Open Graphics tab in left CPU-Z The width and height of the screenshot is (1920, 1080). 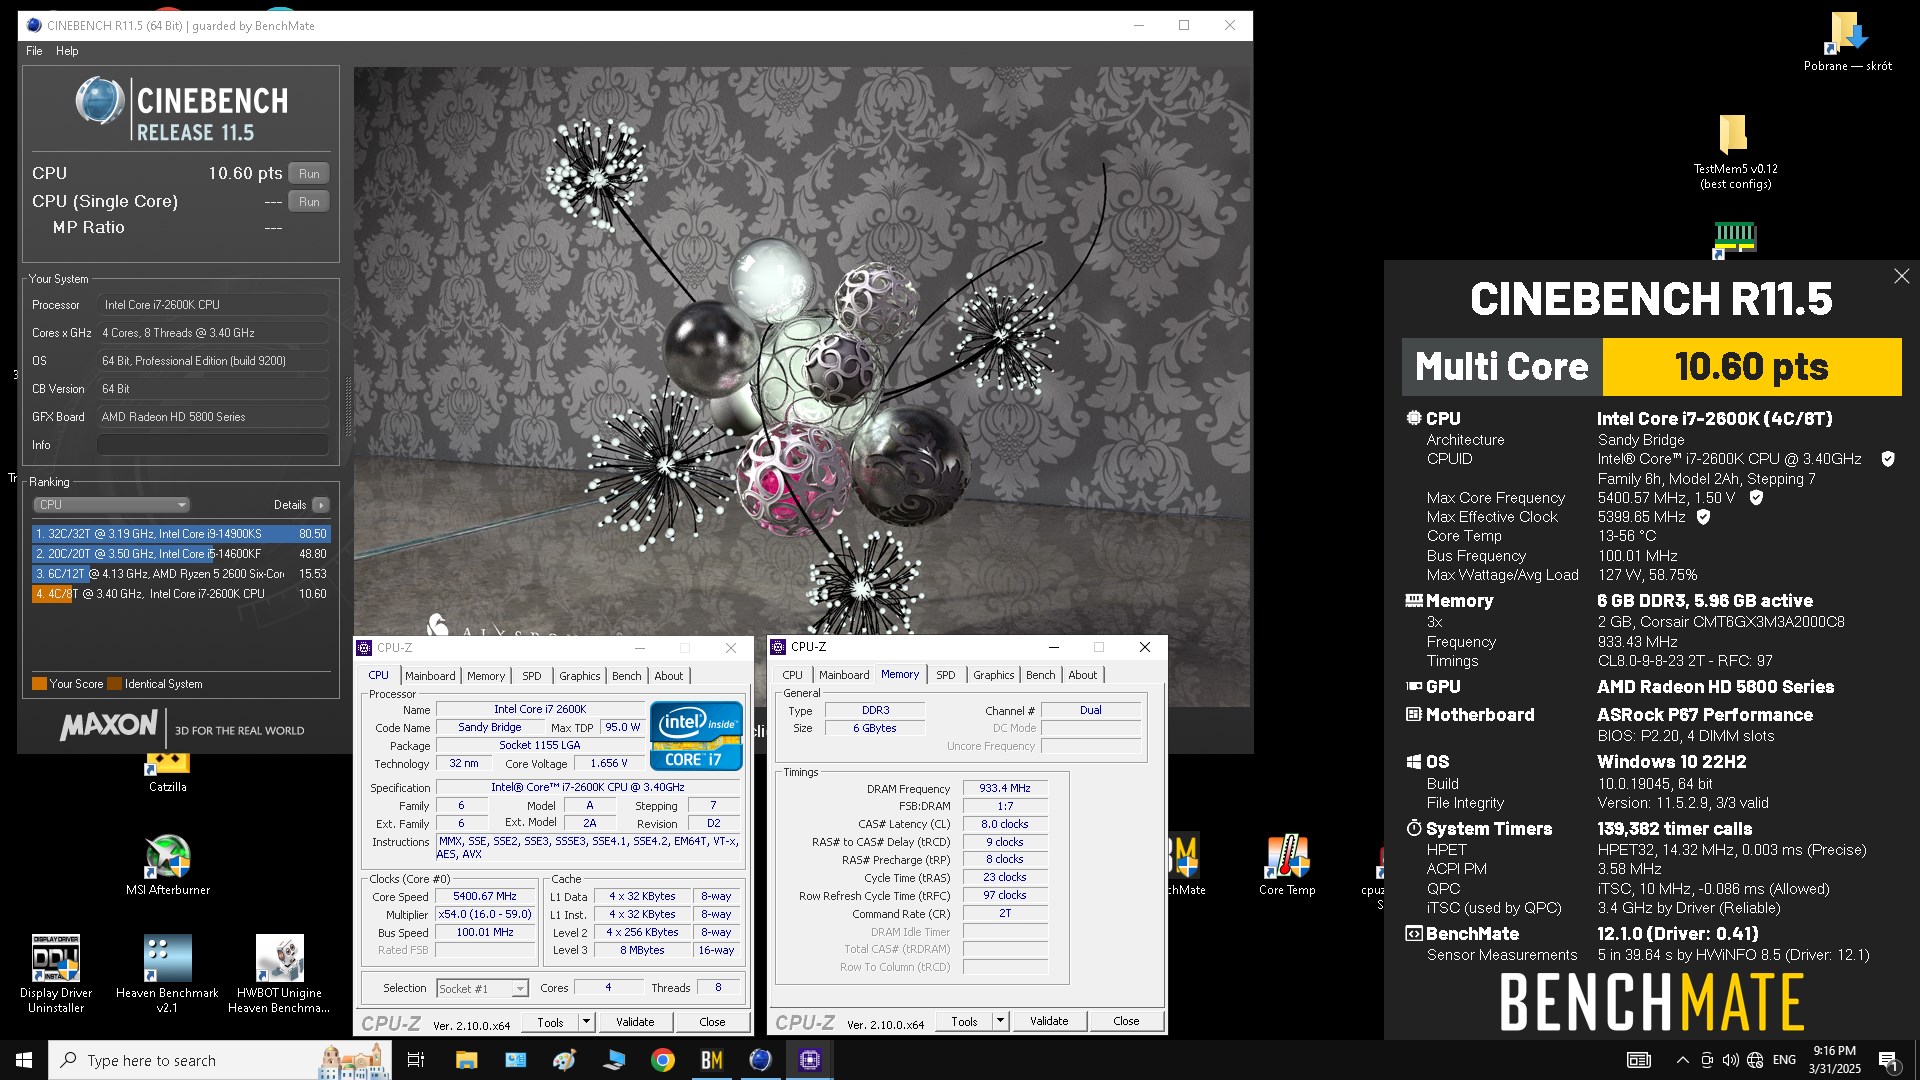pyautogui.click(x=580, y=676)
